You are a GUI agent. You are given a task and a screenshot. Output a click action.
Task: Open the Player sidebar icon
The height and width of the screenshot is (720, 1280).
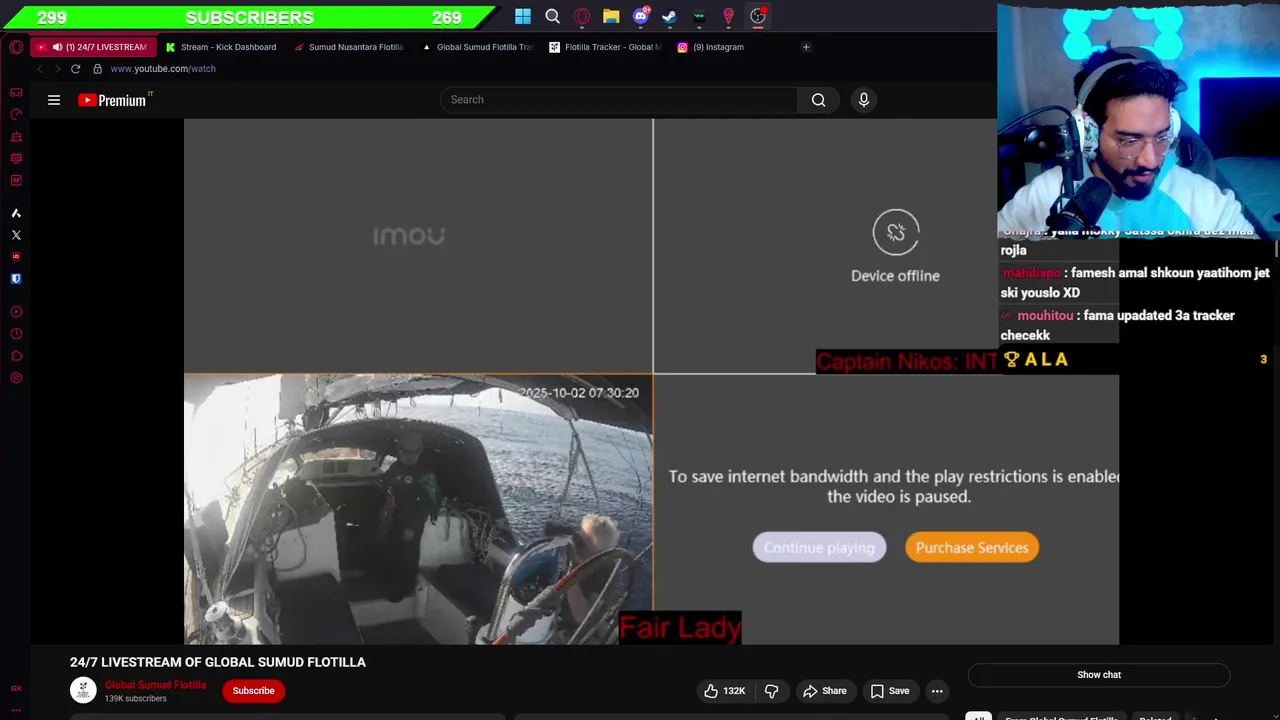pyautogui.click(x=16, y=312)
